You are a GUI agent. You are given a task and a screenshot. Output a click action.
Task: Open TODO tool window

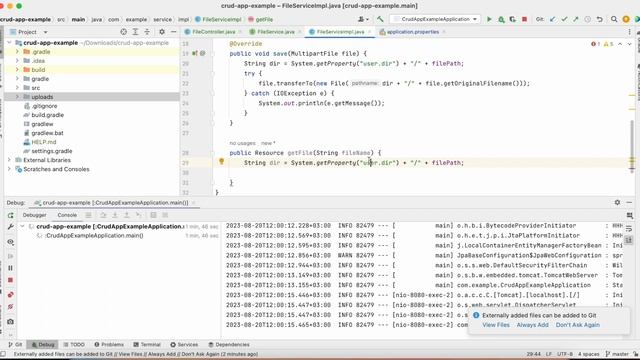tap(74, 344)
